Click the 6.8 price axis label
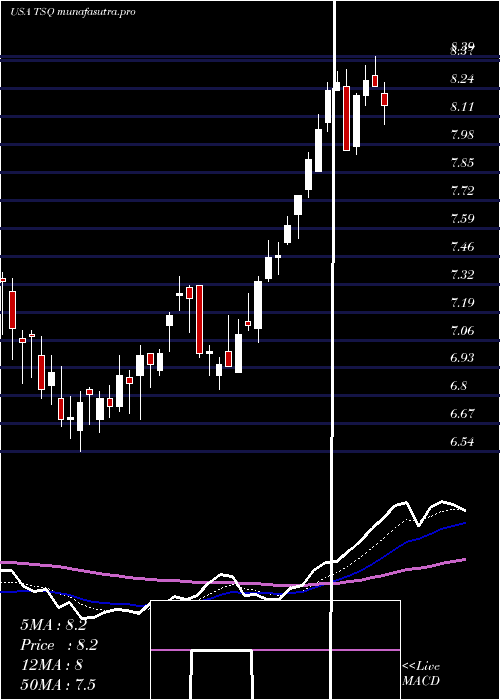Viewport: 500px width, 700px height. 459,386
